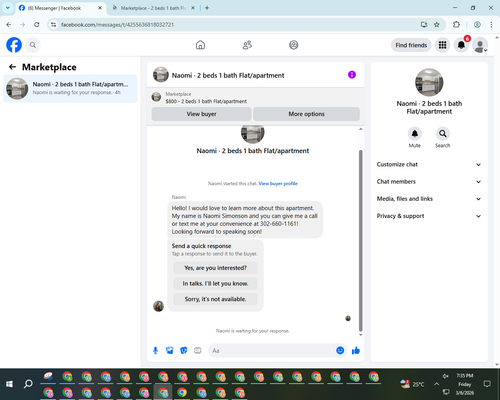Image resolution: width=500 pixels, height=400 pixels.
Task: View site information icon in address bar
Action: [x=54, y=25]
